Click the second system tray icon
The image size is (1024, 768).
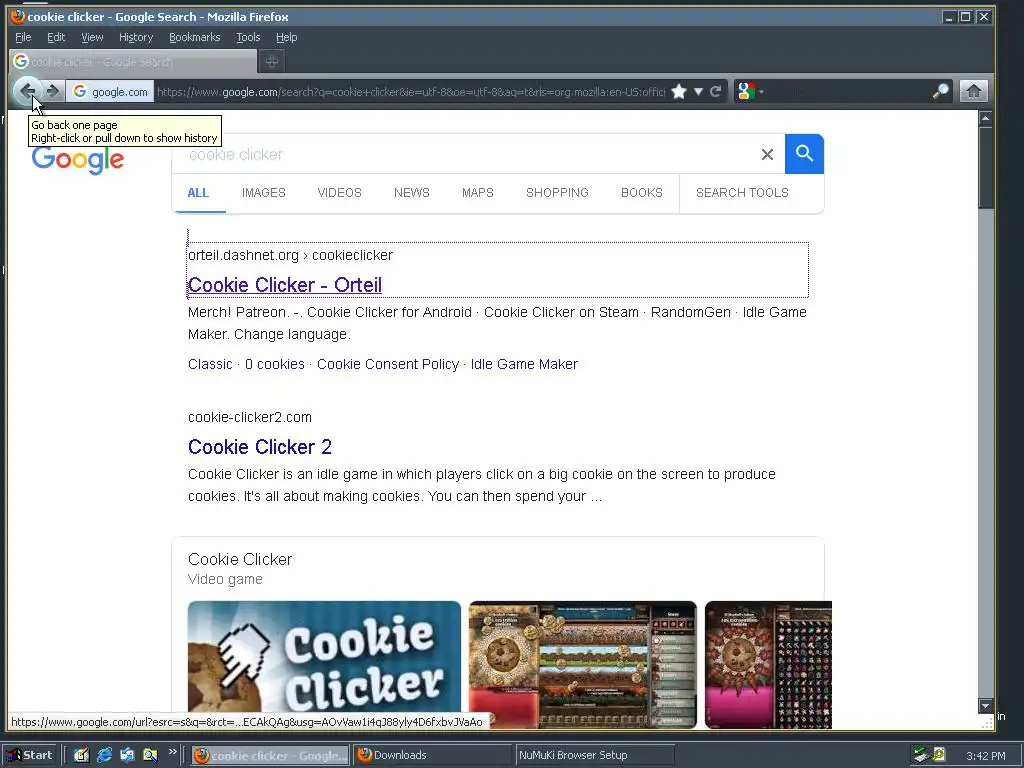tap(939, 754)
